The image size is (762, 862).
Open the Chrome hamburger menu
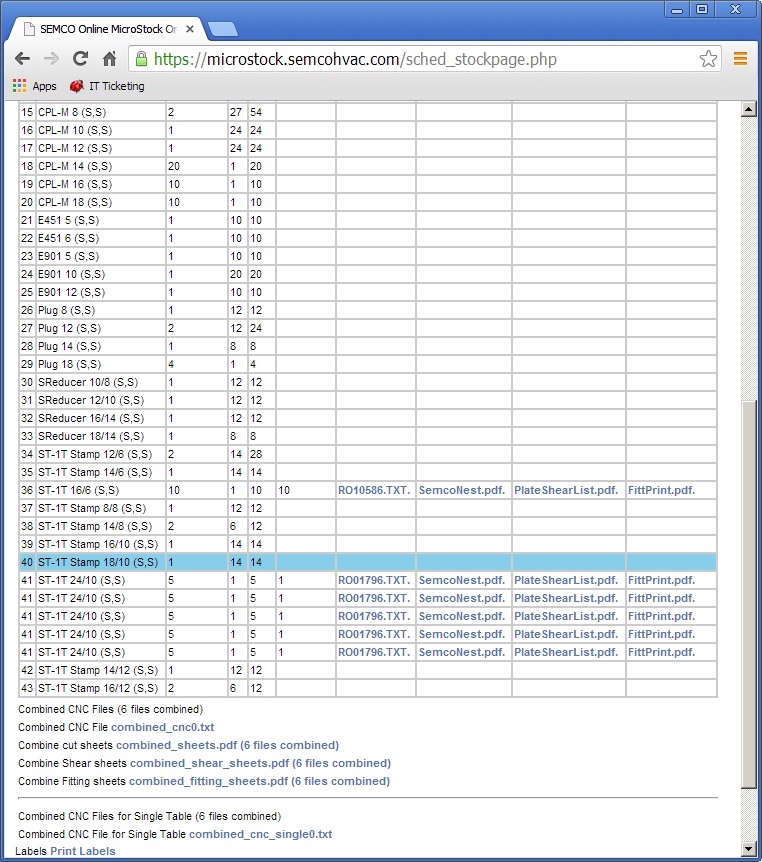tap(741, 59)
